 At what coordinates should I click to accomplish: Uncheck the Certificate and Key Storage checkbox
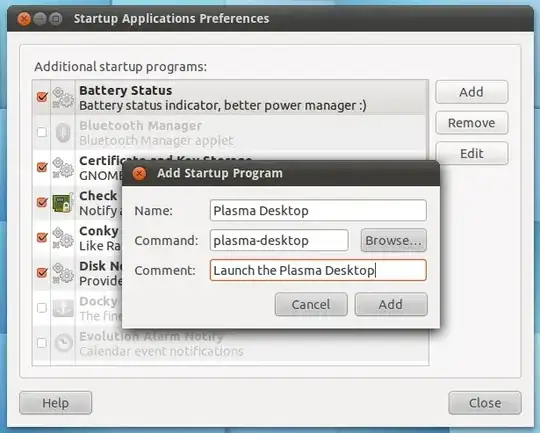(42, 167)
